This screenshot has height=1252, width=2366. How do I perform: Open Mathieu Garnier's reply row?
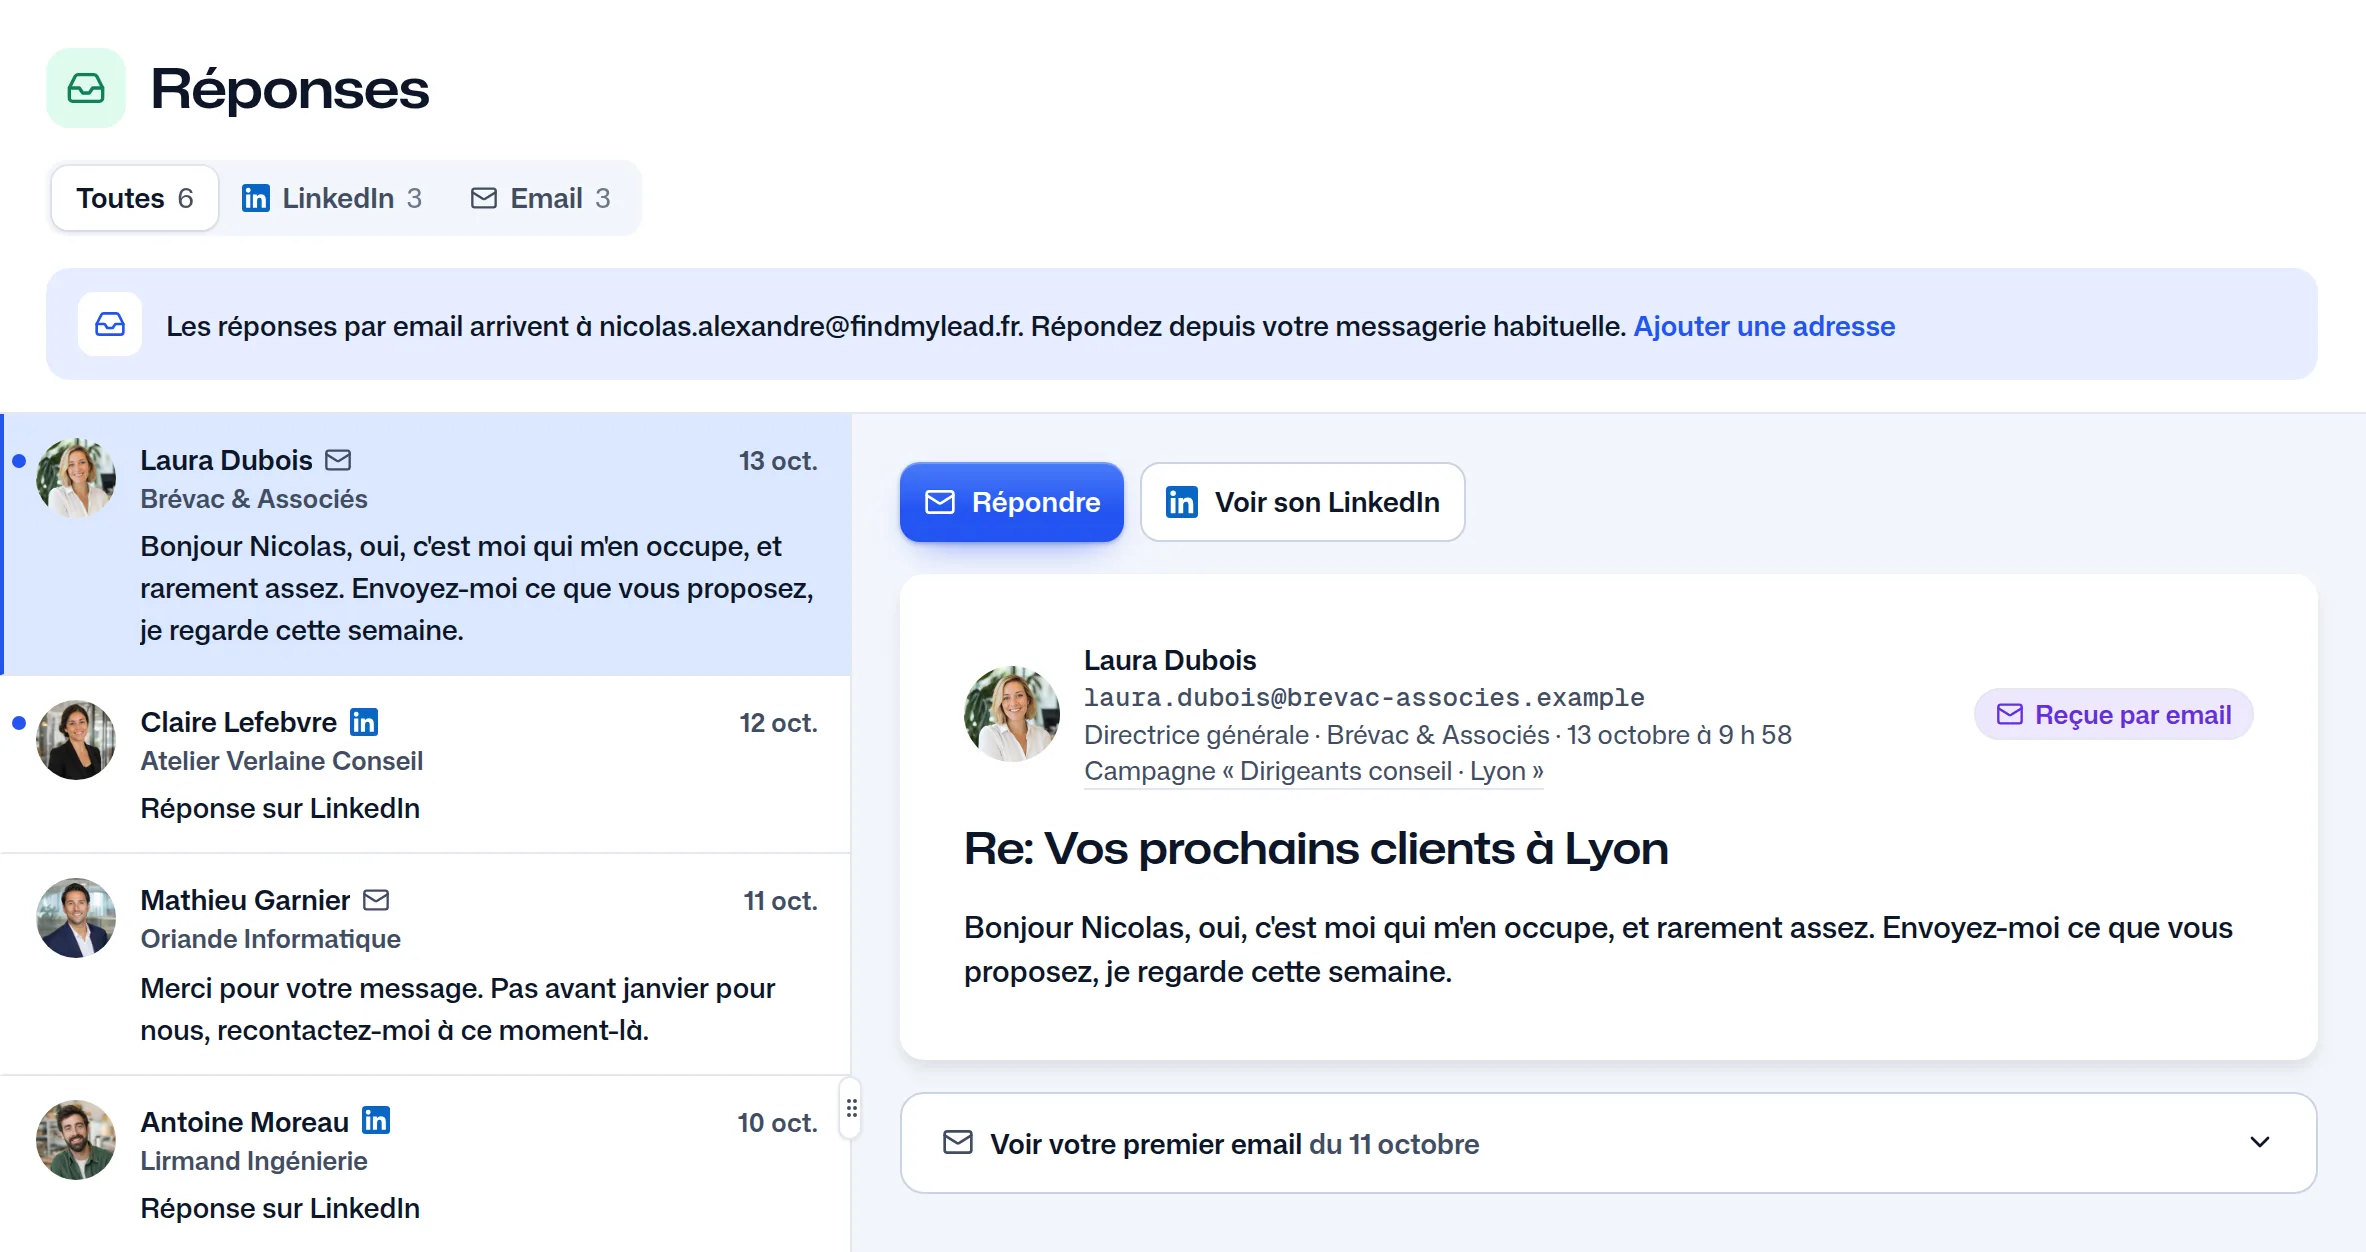coord(426,964)
